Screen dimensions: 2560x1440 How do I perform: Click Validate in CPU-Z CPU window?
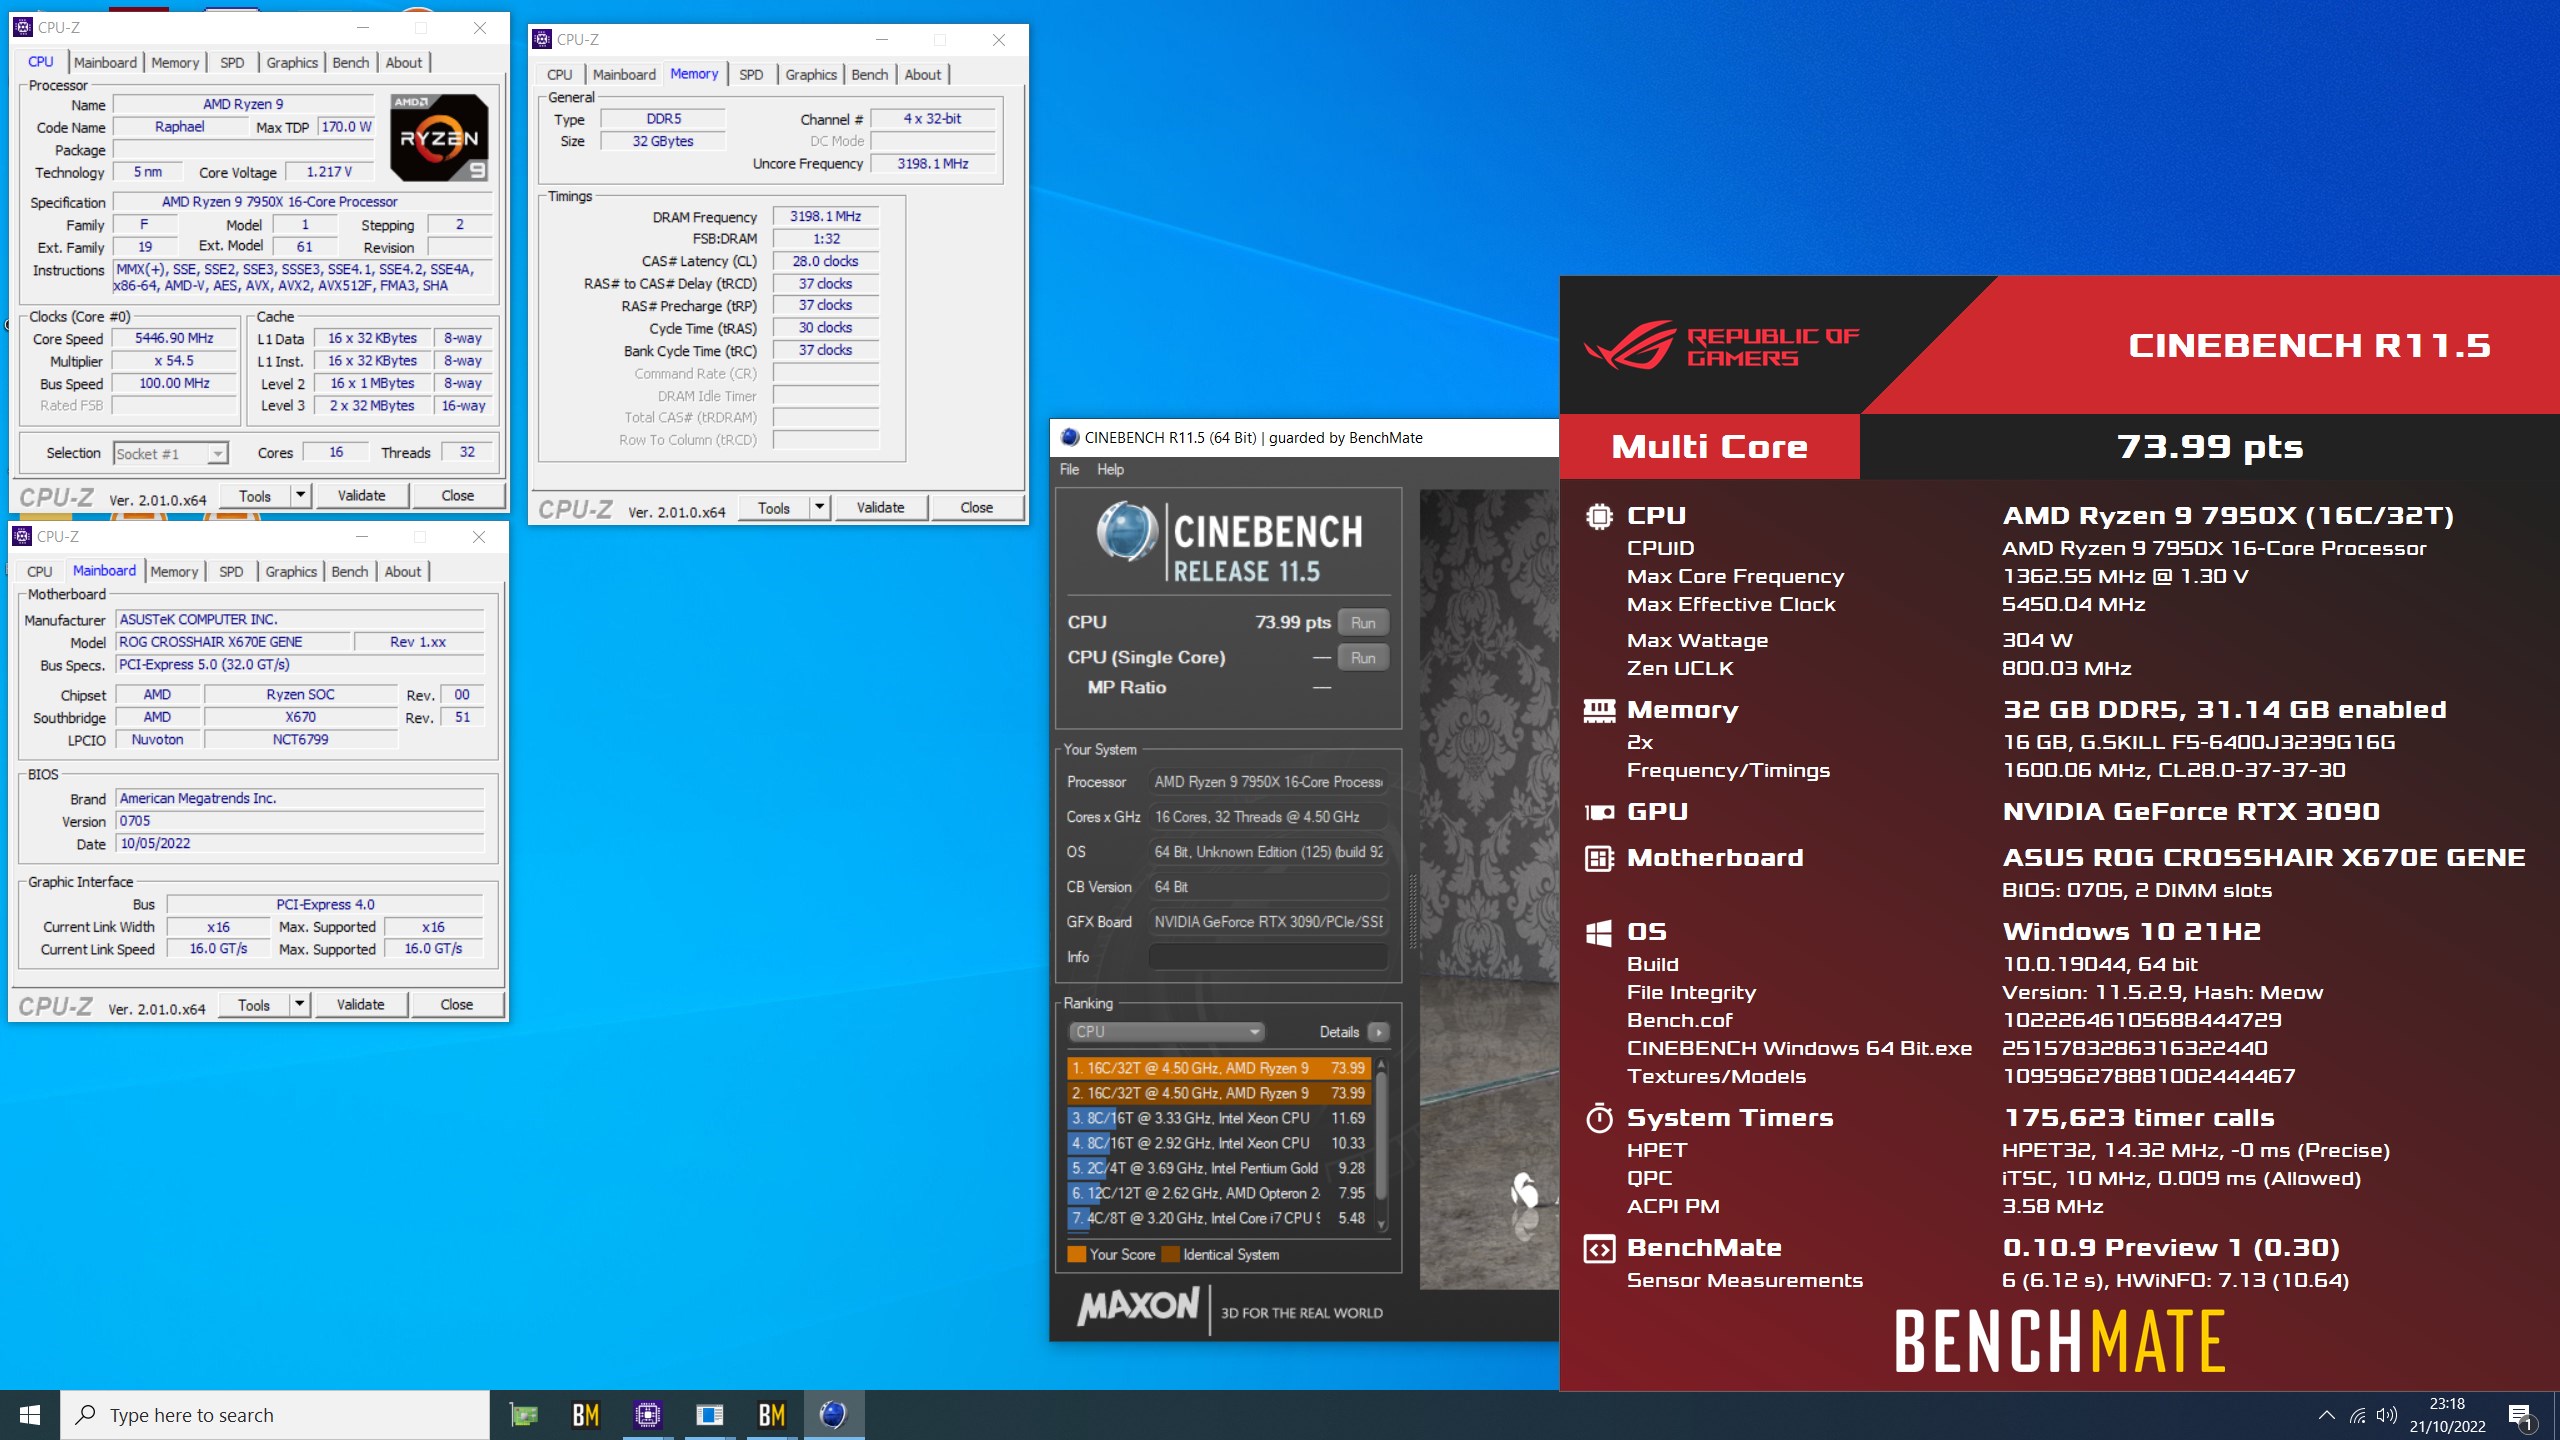(x=361, y=495)
